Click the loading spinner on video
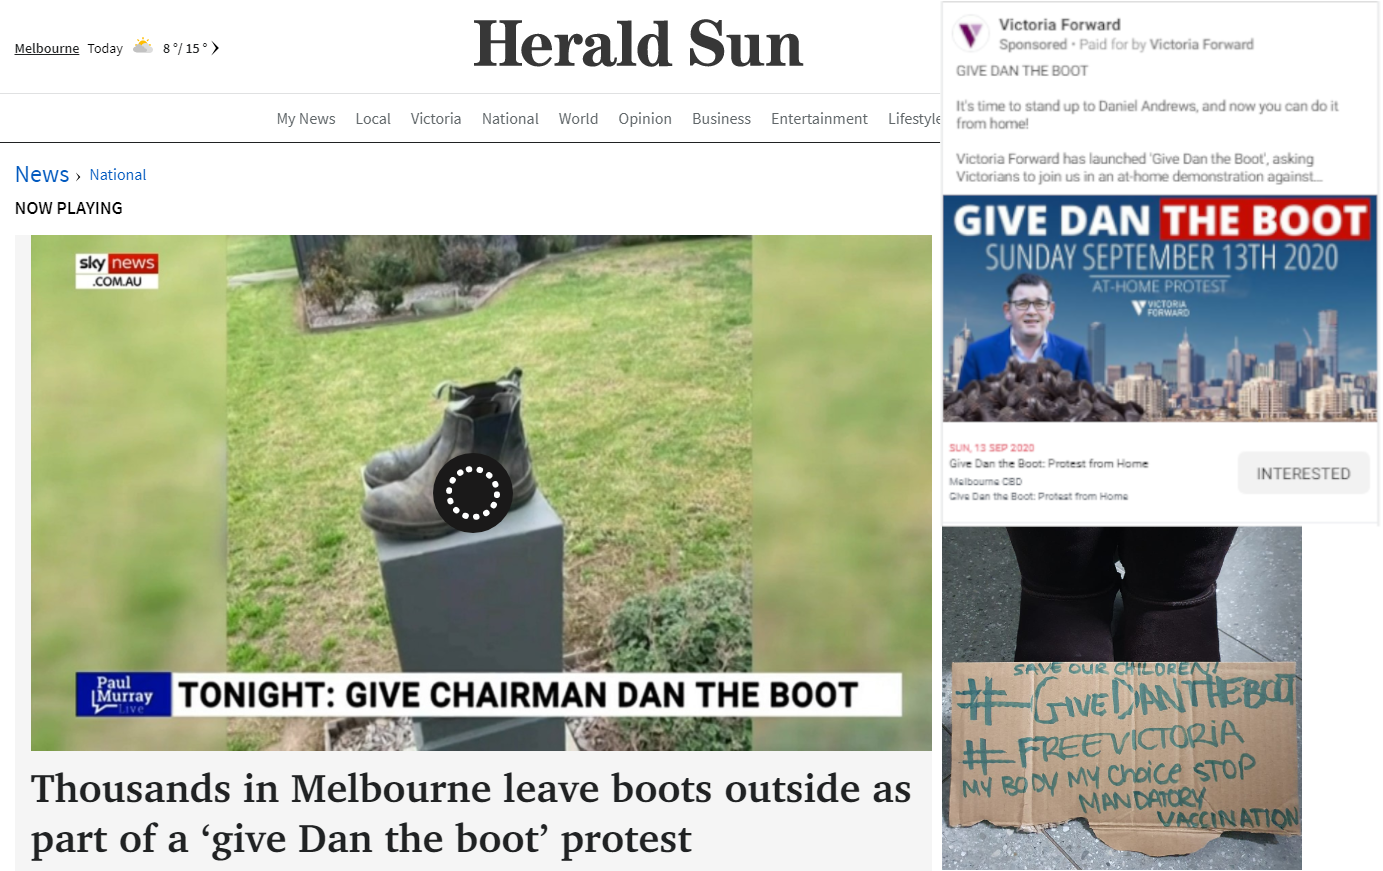The height and width of the screenshot is (871, 1383). (x=473, y=492)
